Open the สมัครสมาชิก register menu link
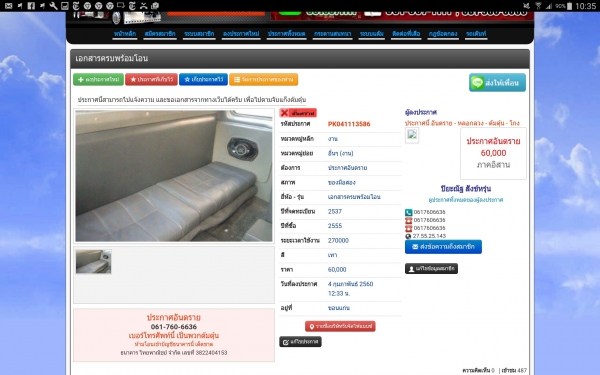This screenshot has height=375, width=600. (160, 34)
